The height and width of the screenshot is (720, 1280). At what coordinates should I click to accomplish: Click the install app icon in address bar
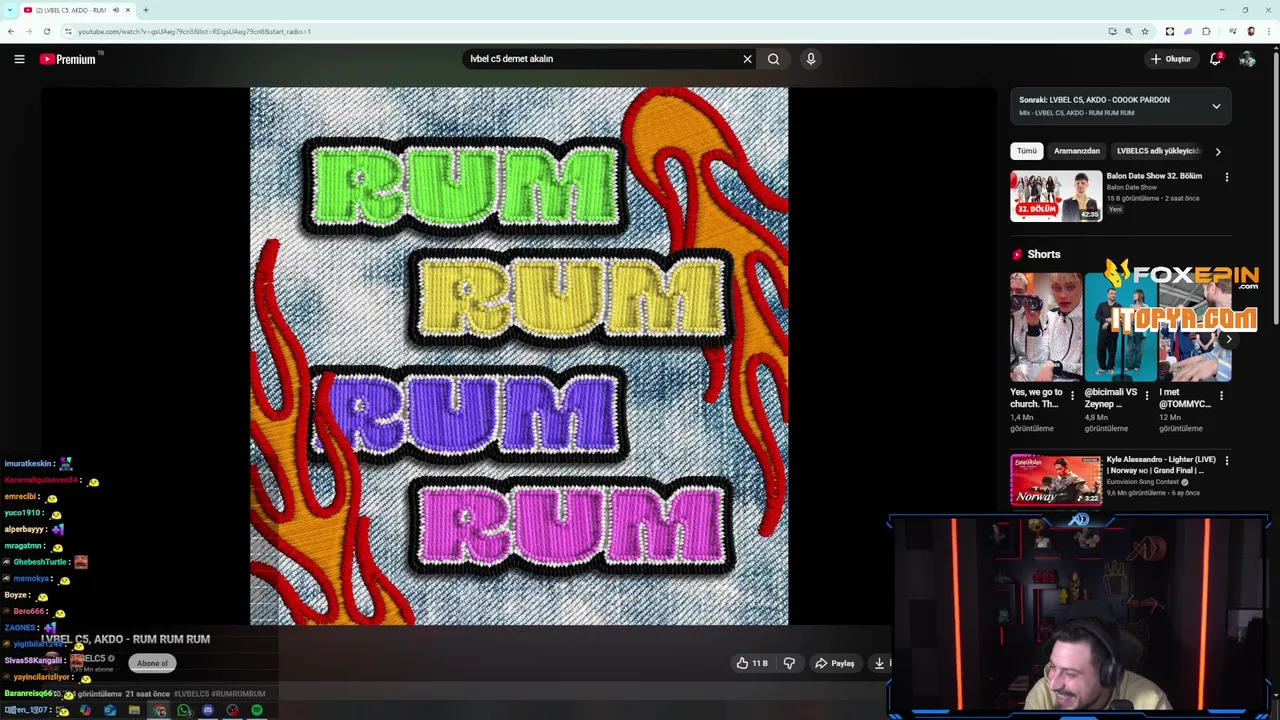(x=1112, y=31)
